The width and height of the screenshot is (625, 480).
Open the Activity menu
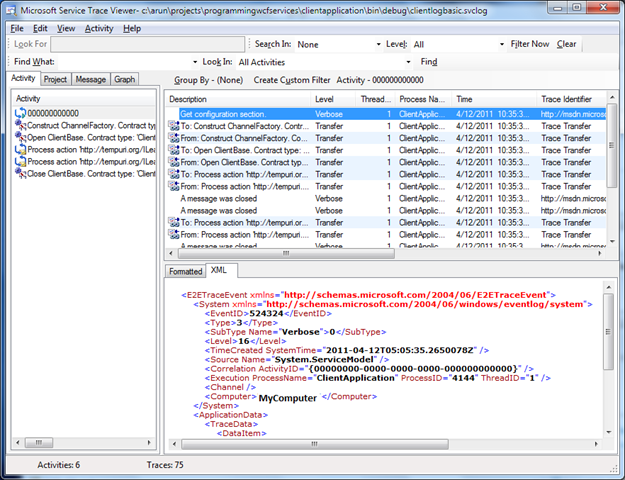(x=99, y=29)
